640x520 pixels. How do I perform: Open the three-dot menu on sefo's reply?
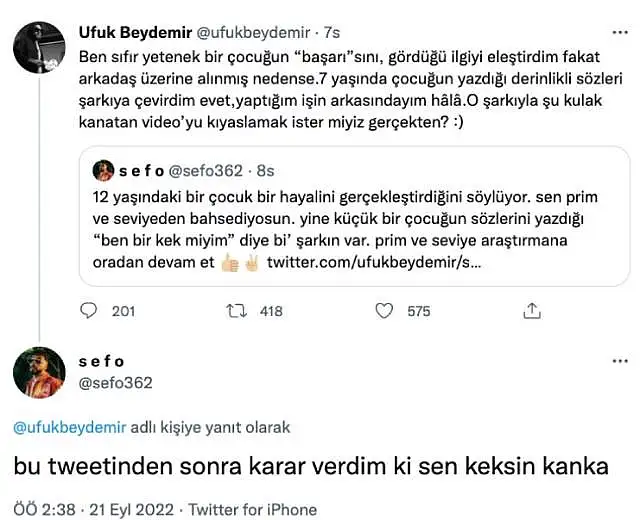[620, 361]
